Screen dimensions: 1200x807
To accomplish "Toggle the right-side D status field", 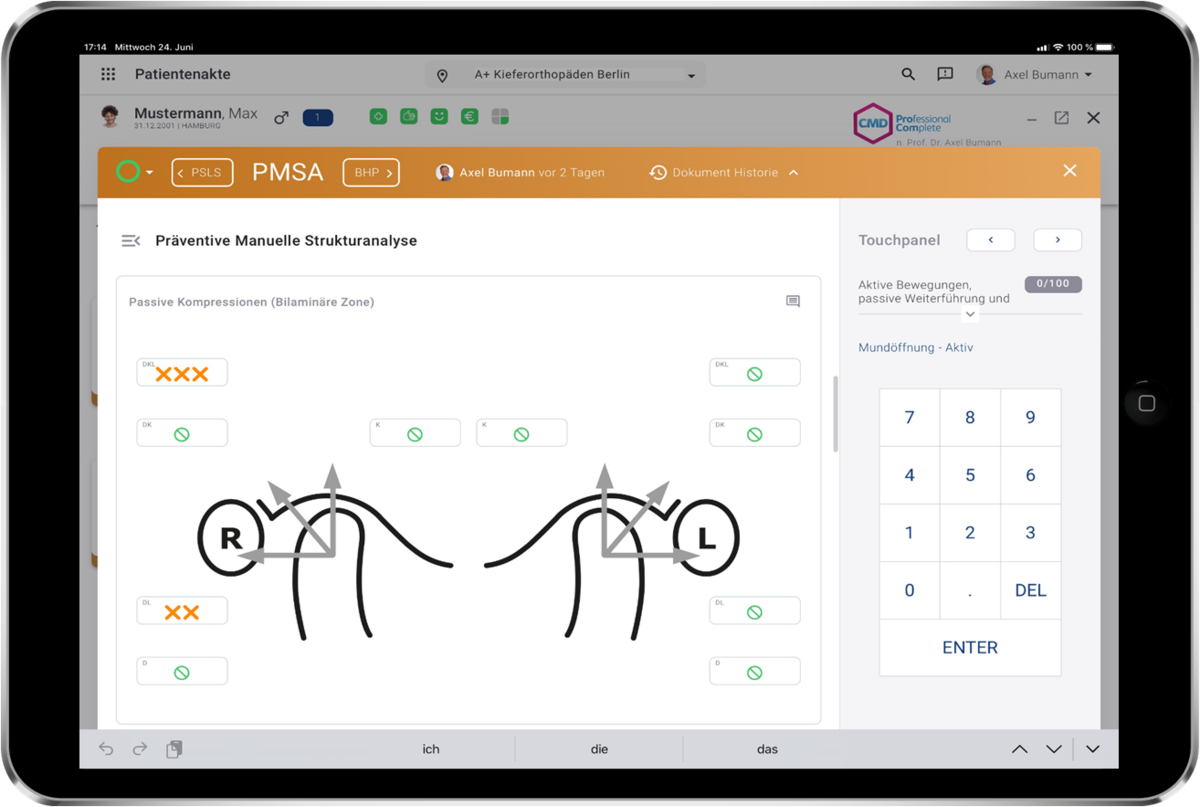I will tap(755, 670).
